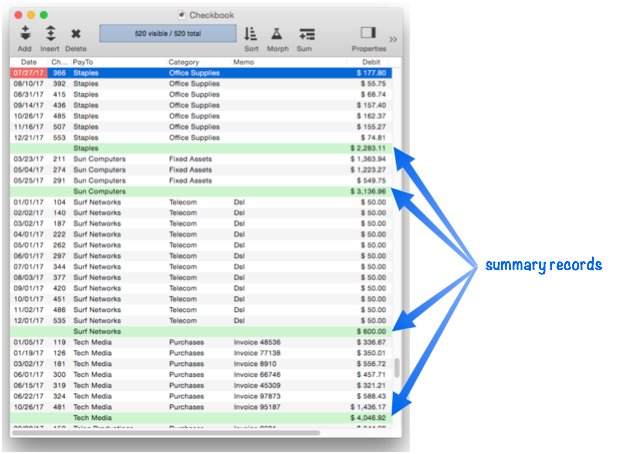Select the Tech Media summary total $ 4,046.92
Image resolution: width=622 pixels, height=454 pixels.
pyautogui.click(x=368, y=417)
